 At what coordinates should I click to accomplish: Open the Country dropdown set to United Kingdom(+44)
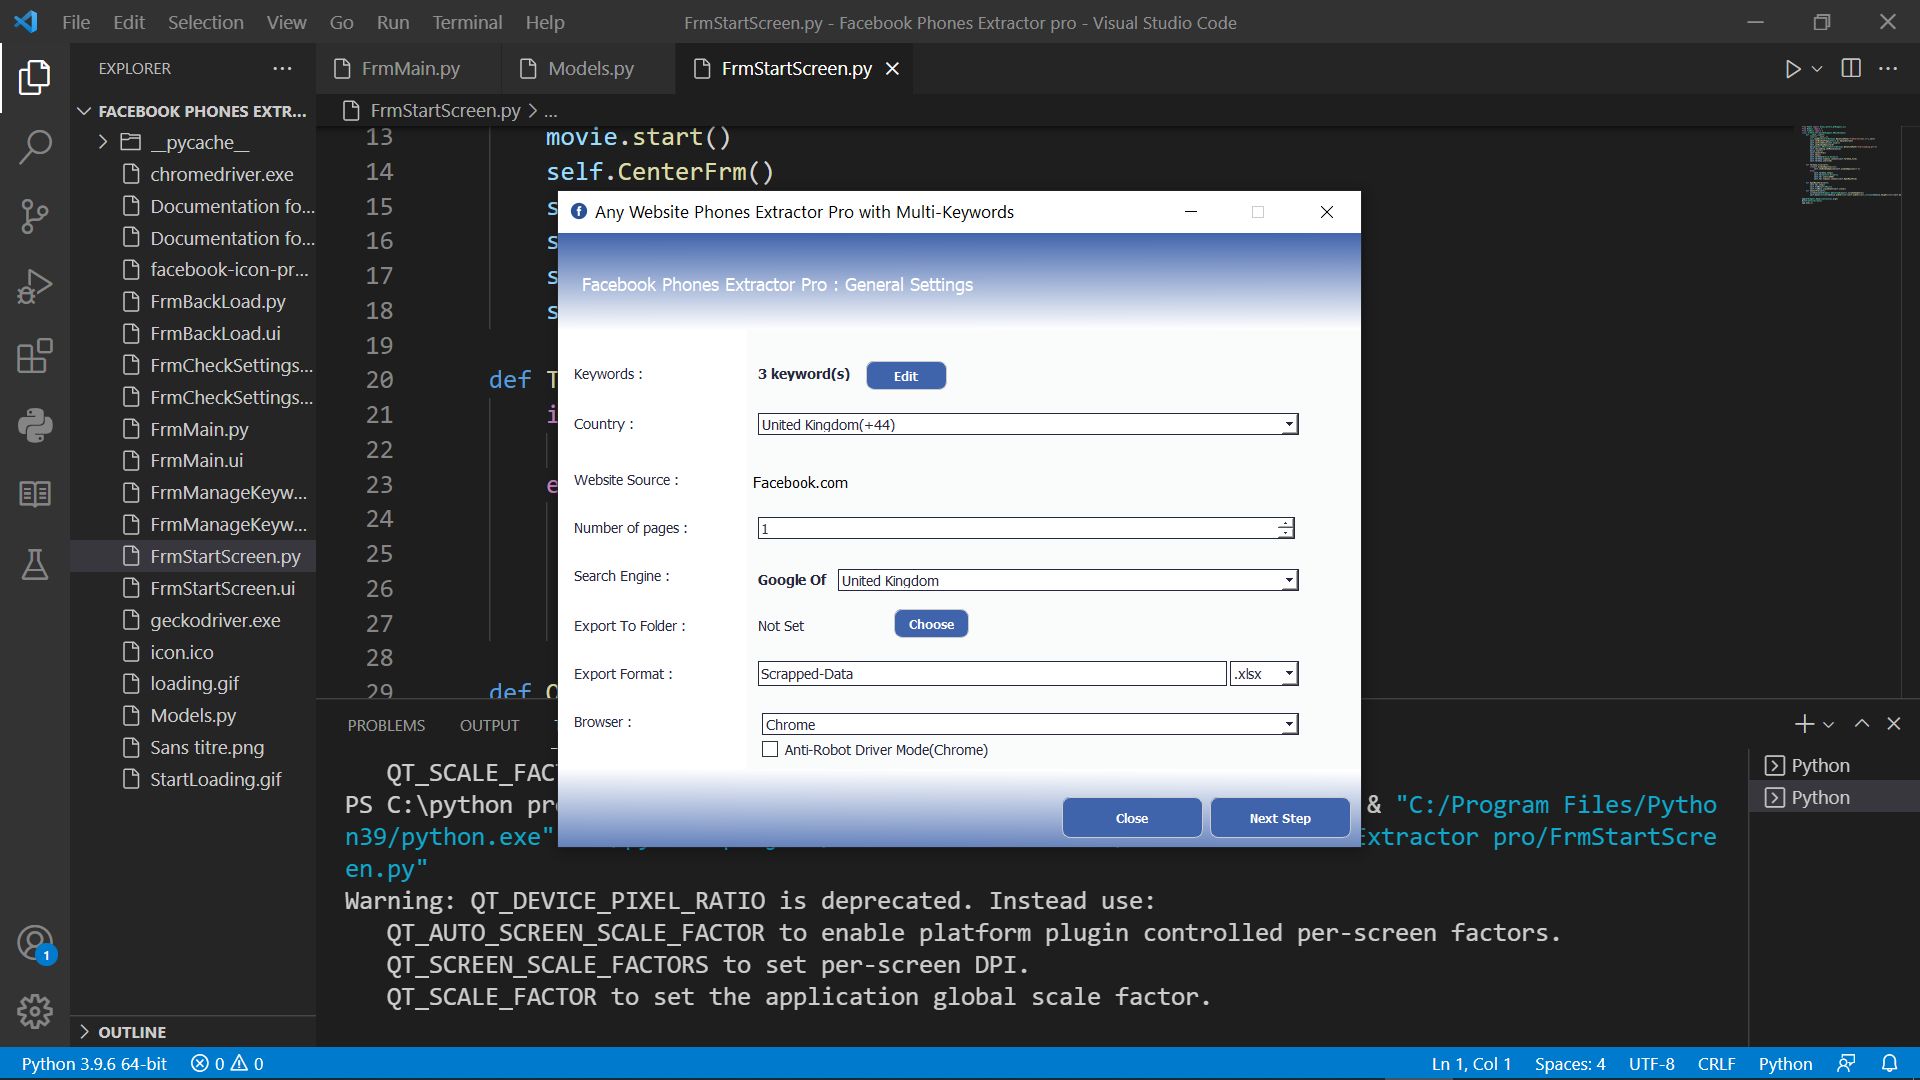tap(1028, 425)
